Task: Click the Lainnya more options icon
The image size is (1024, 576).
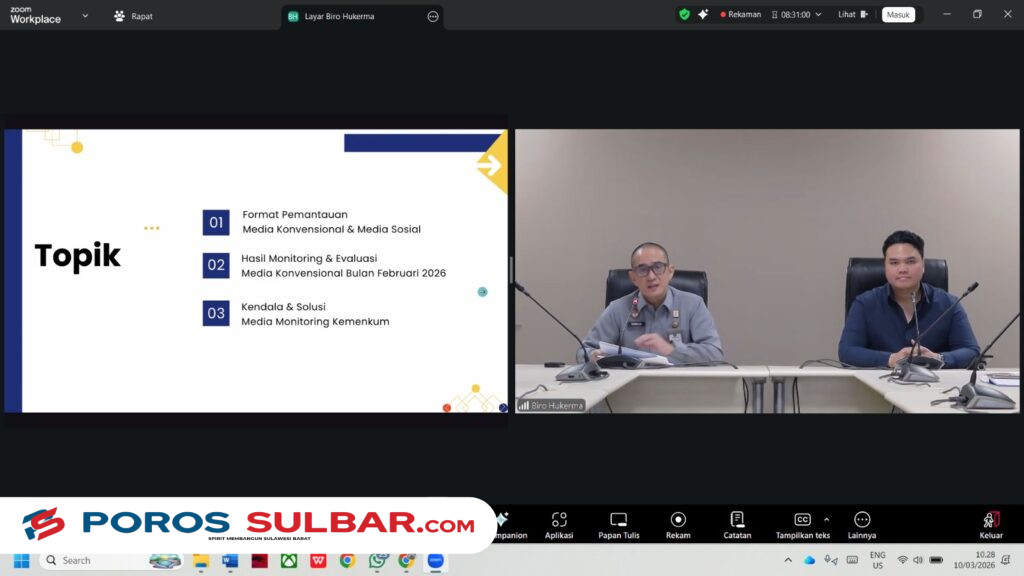Action: point(861,524)
